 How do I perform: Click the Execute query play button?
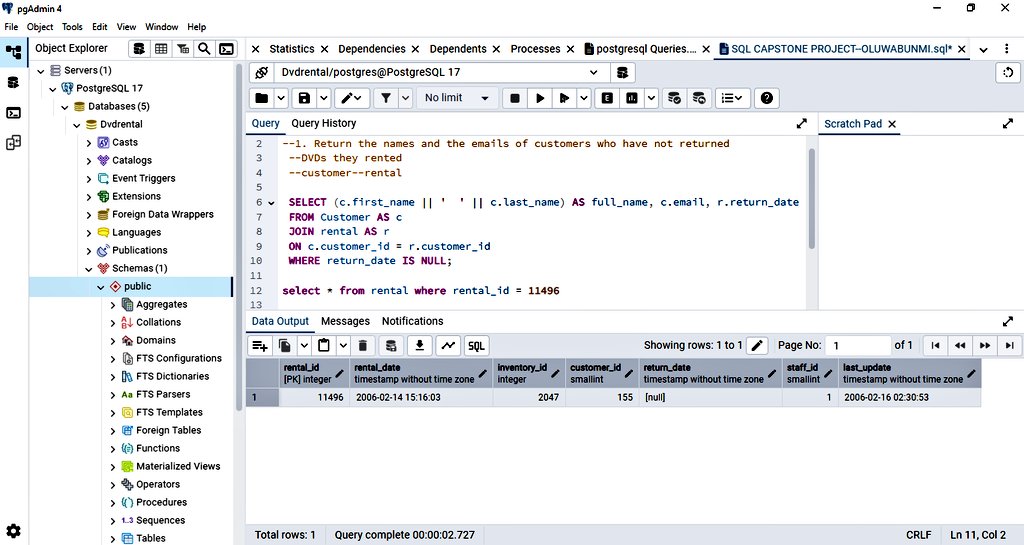pyautogui.click(x=540, y=98)
